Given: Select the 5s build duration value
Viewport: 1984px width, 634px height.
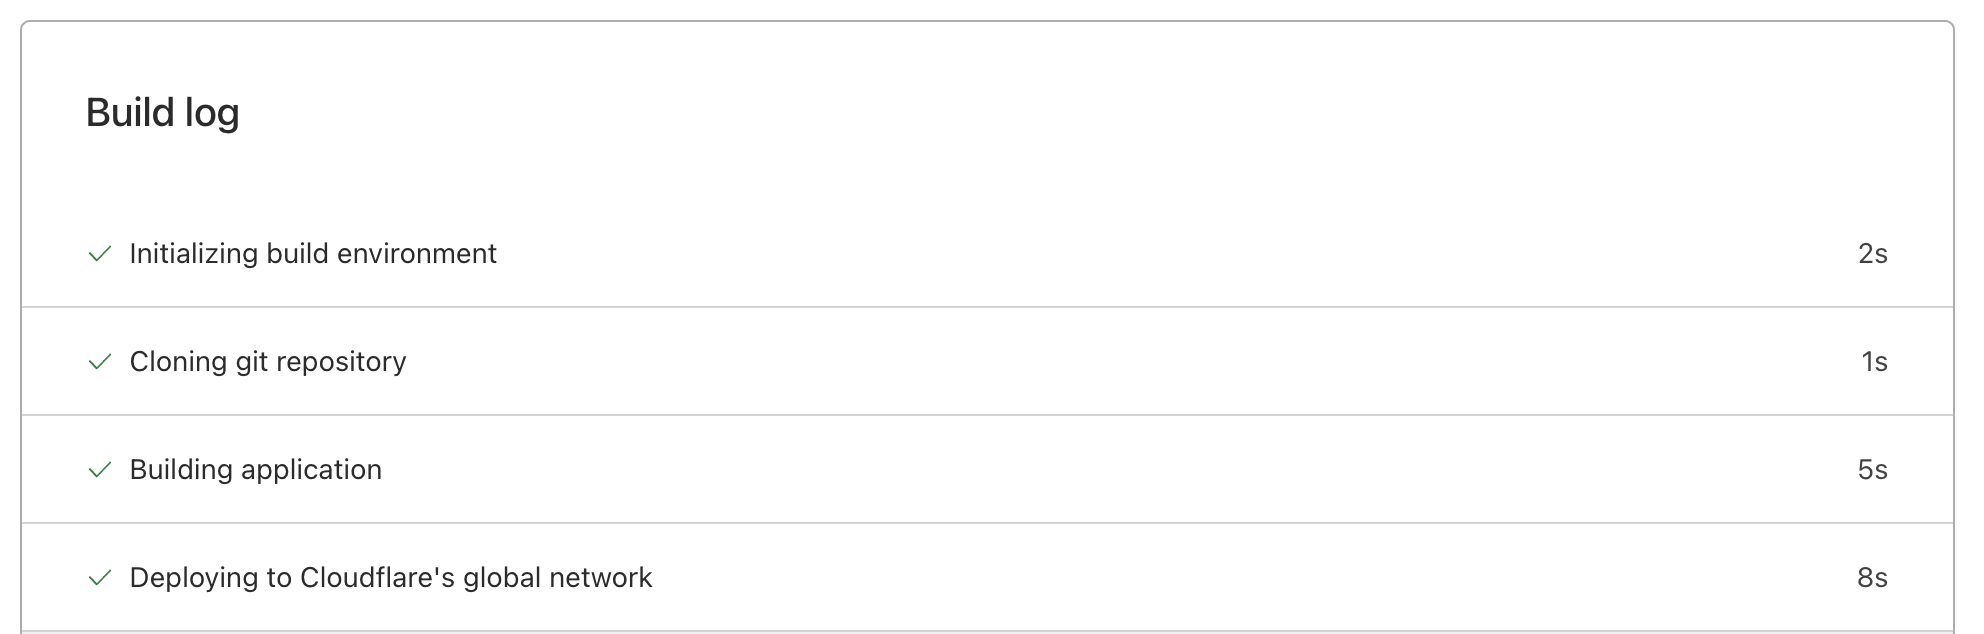Looking at the screenshot, I should pyautogui.click(x=1872, y=470).
